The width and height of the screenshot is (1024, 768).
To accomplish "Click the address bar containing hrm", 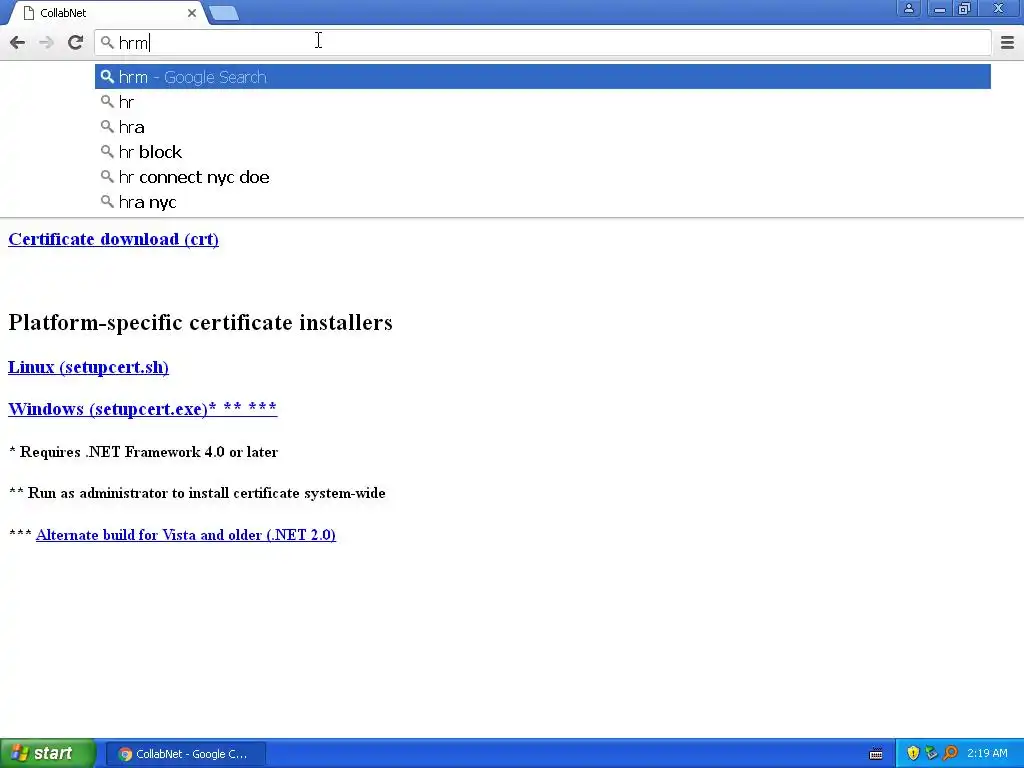I will (x=543, y=43).
